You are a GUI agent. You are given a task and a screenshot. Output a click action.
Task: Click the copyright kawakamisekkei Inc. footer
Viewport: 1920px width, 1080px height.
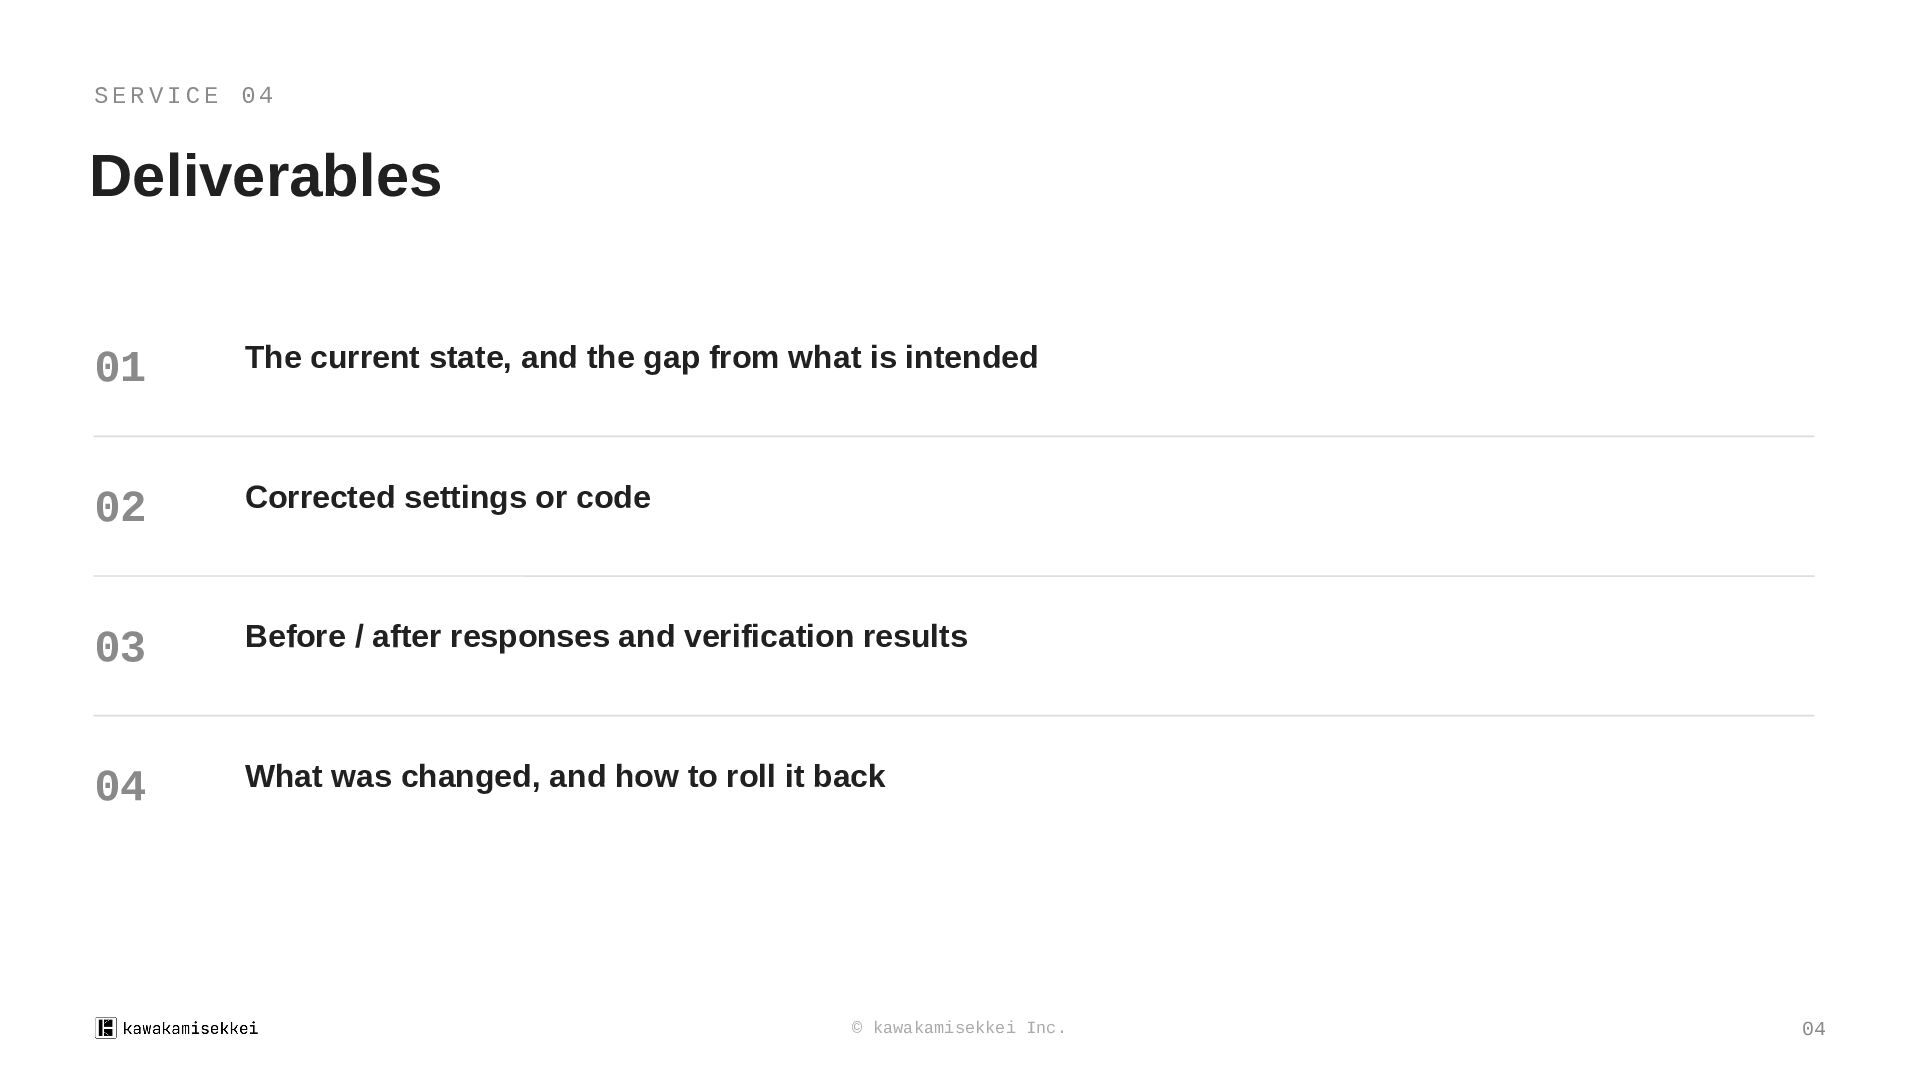959,1028
